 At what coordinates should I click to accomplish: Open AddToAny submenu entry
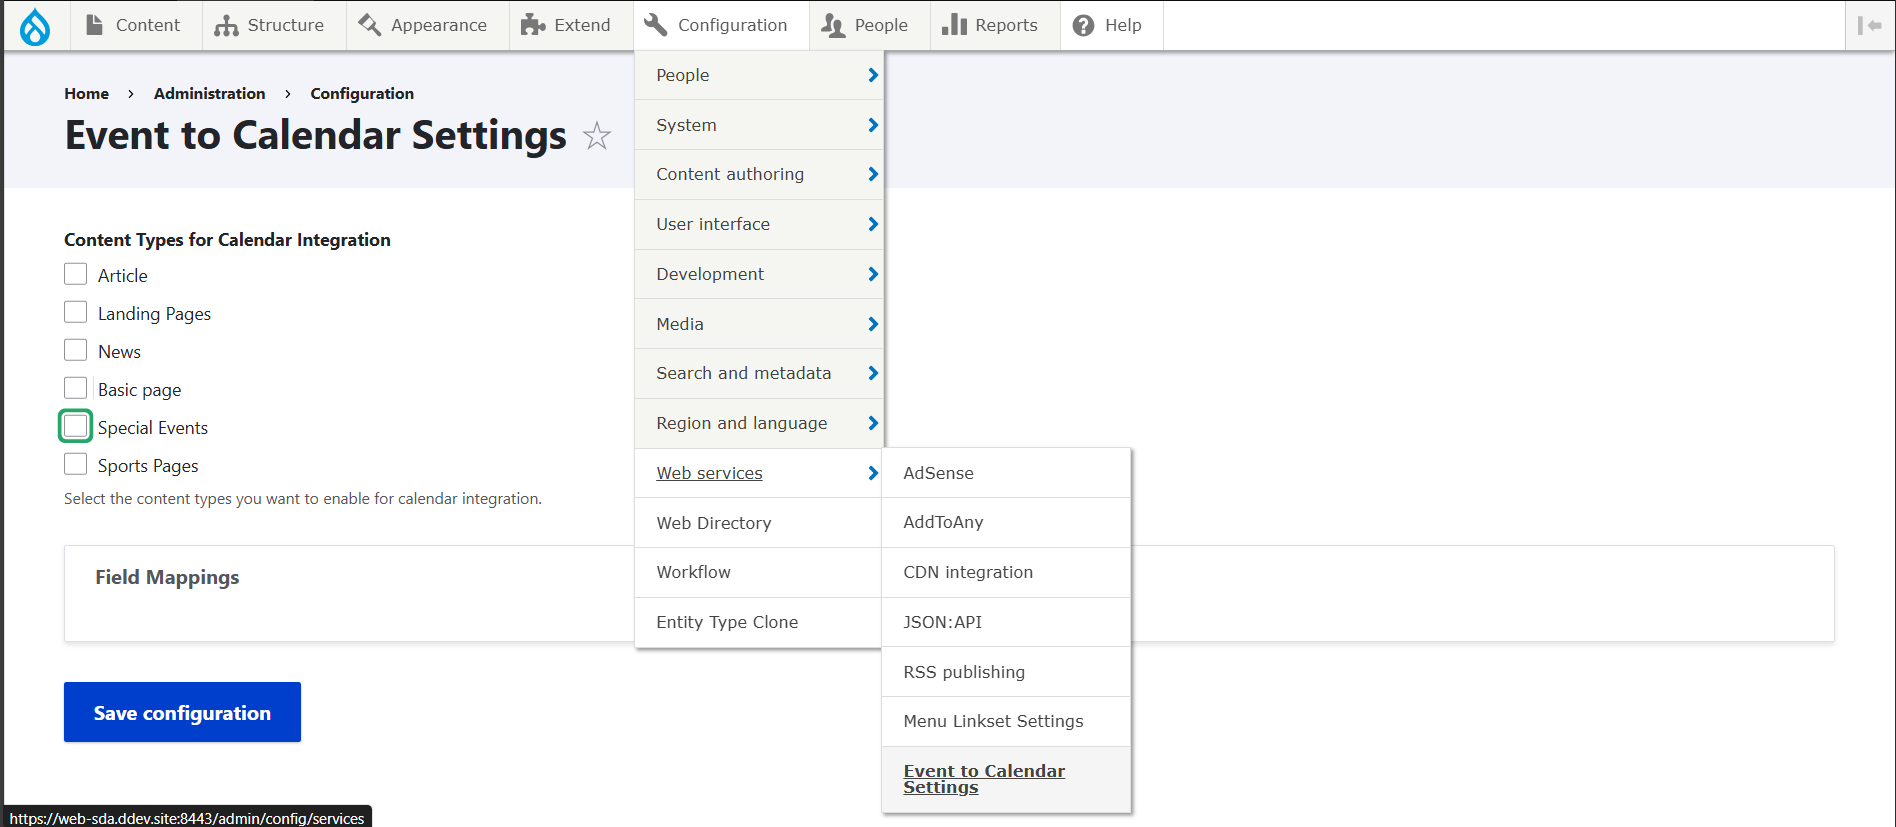pyautogui.click(x=1006, y=522)
